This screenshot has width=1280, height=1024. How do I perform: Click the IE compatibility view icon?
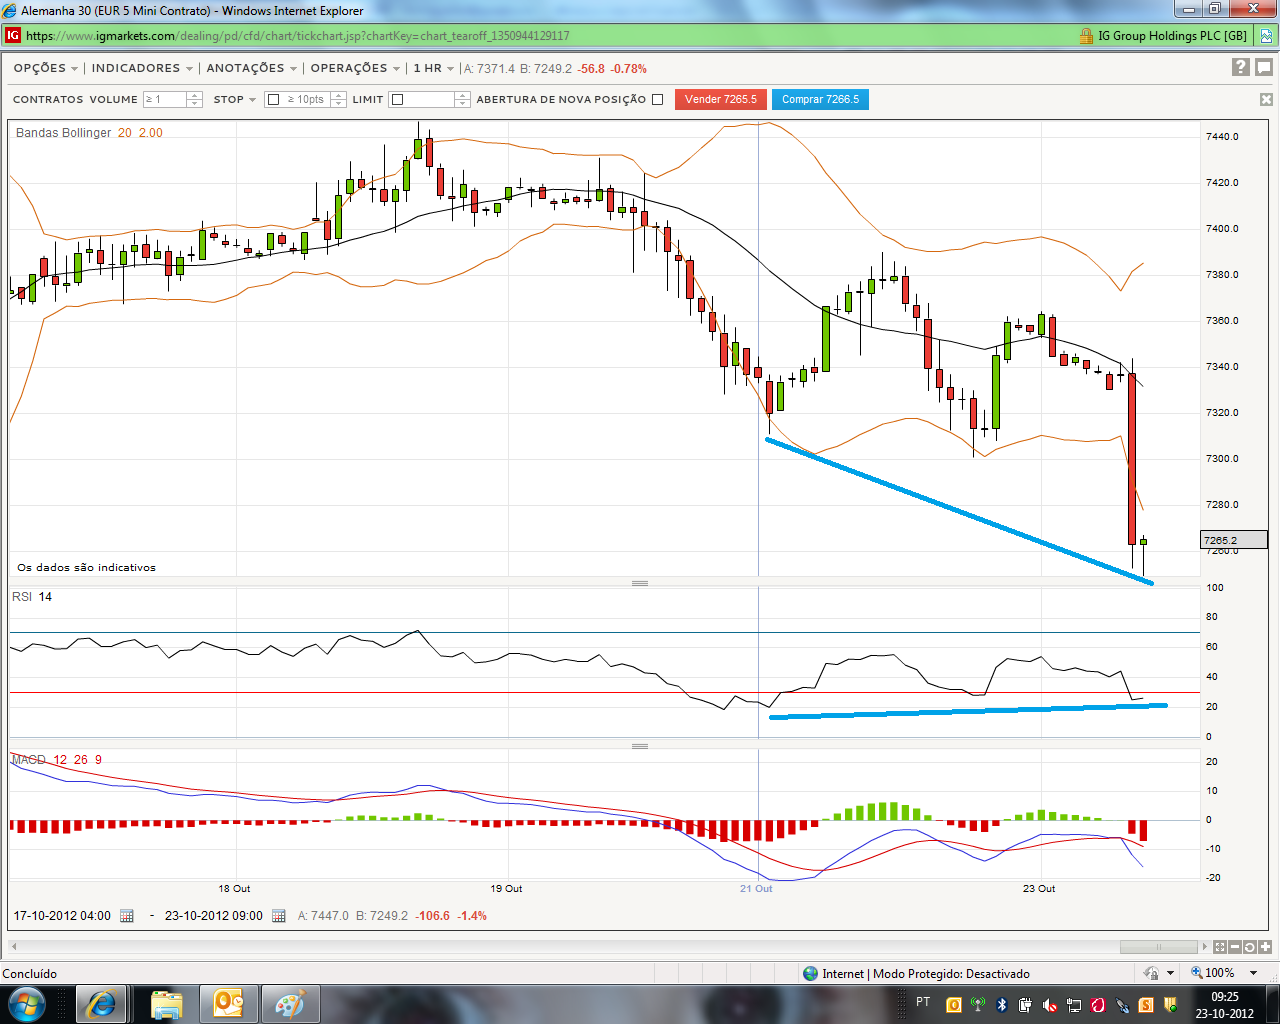click(1266, 36)
